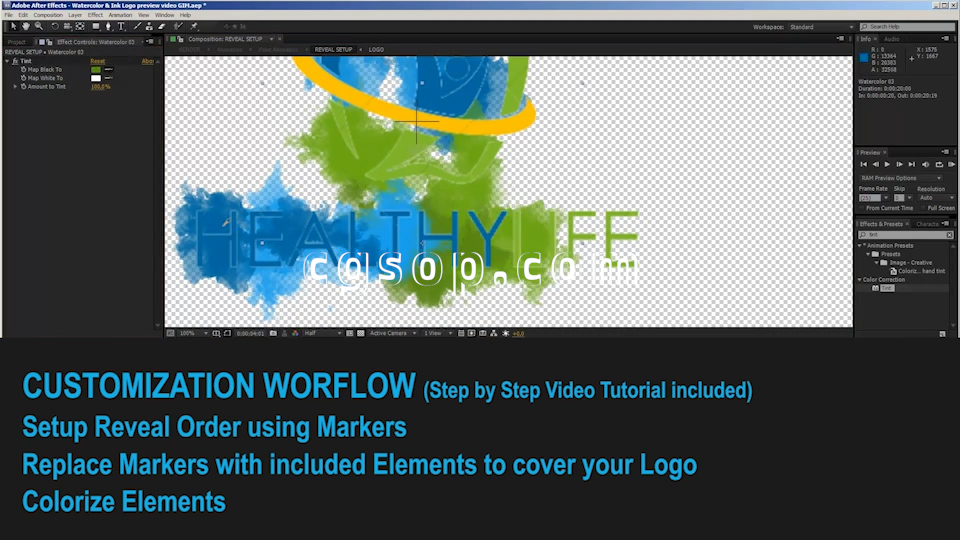The image size is (960, 540).
Task: Mute audio in Preview panel
Action: tap(925, 164)
